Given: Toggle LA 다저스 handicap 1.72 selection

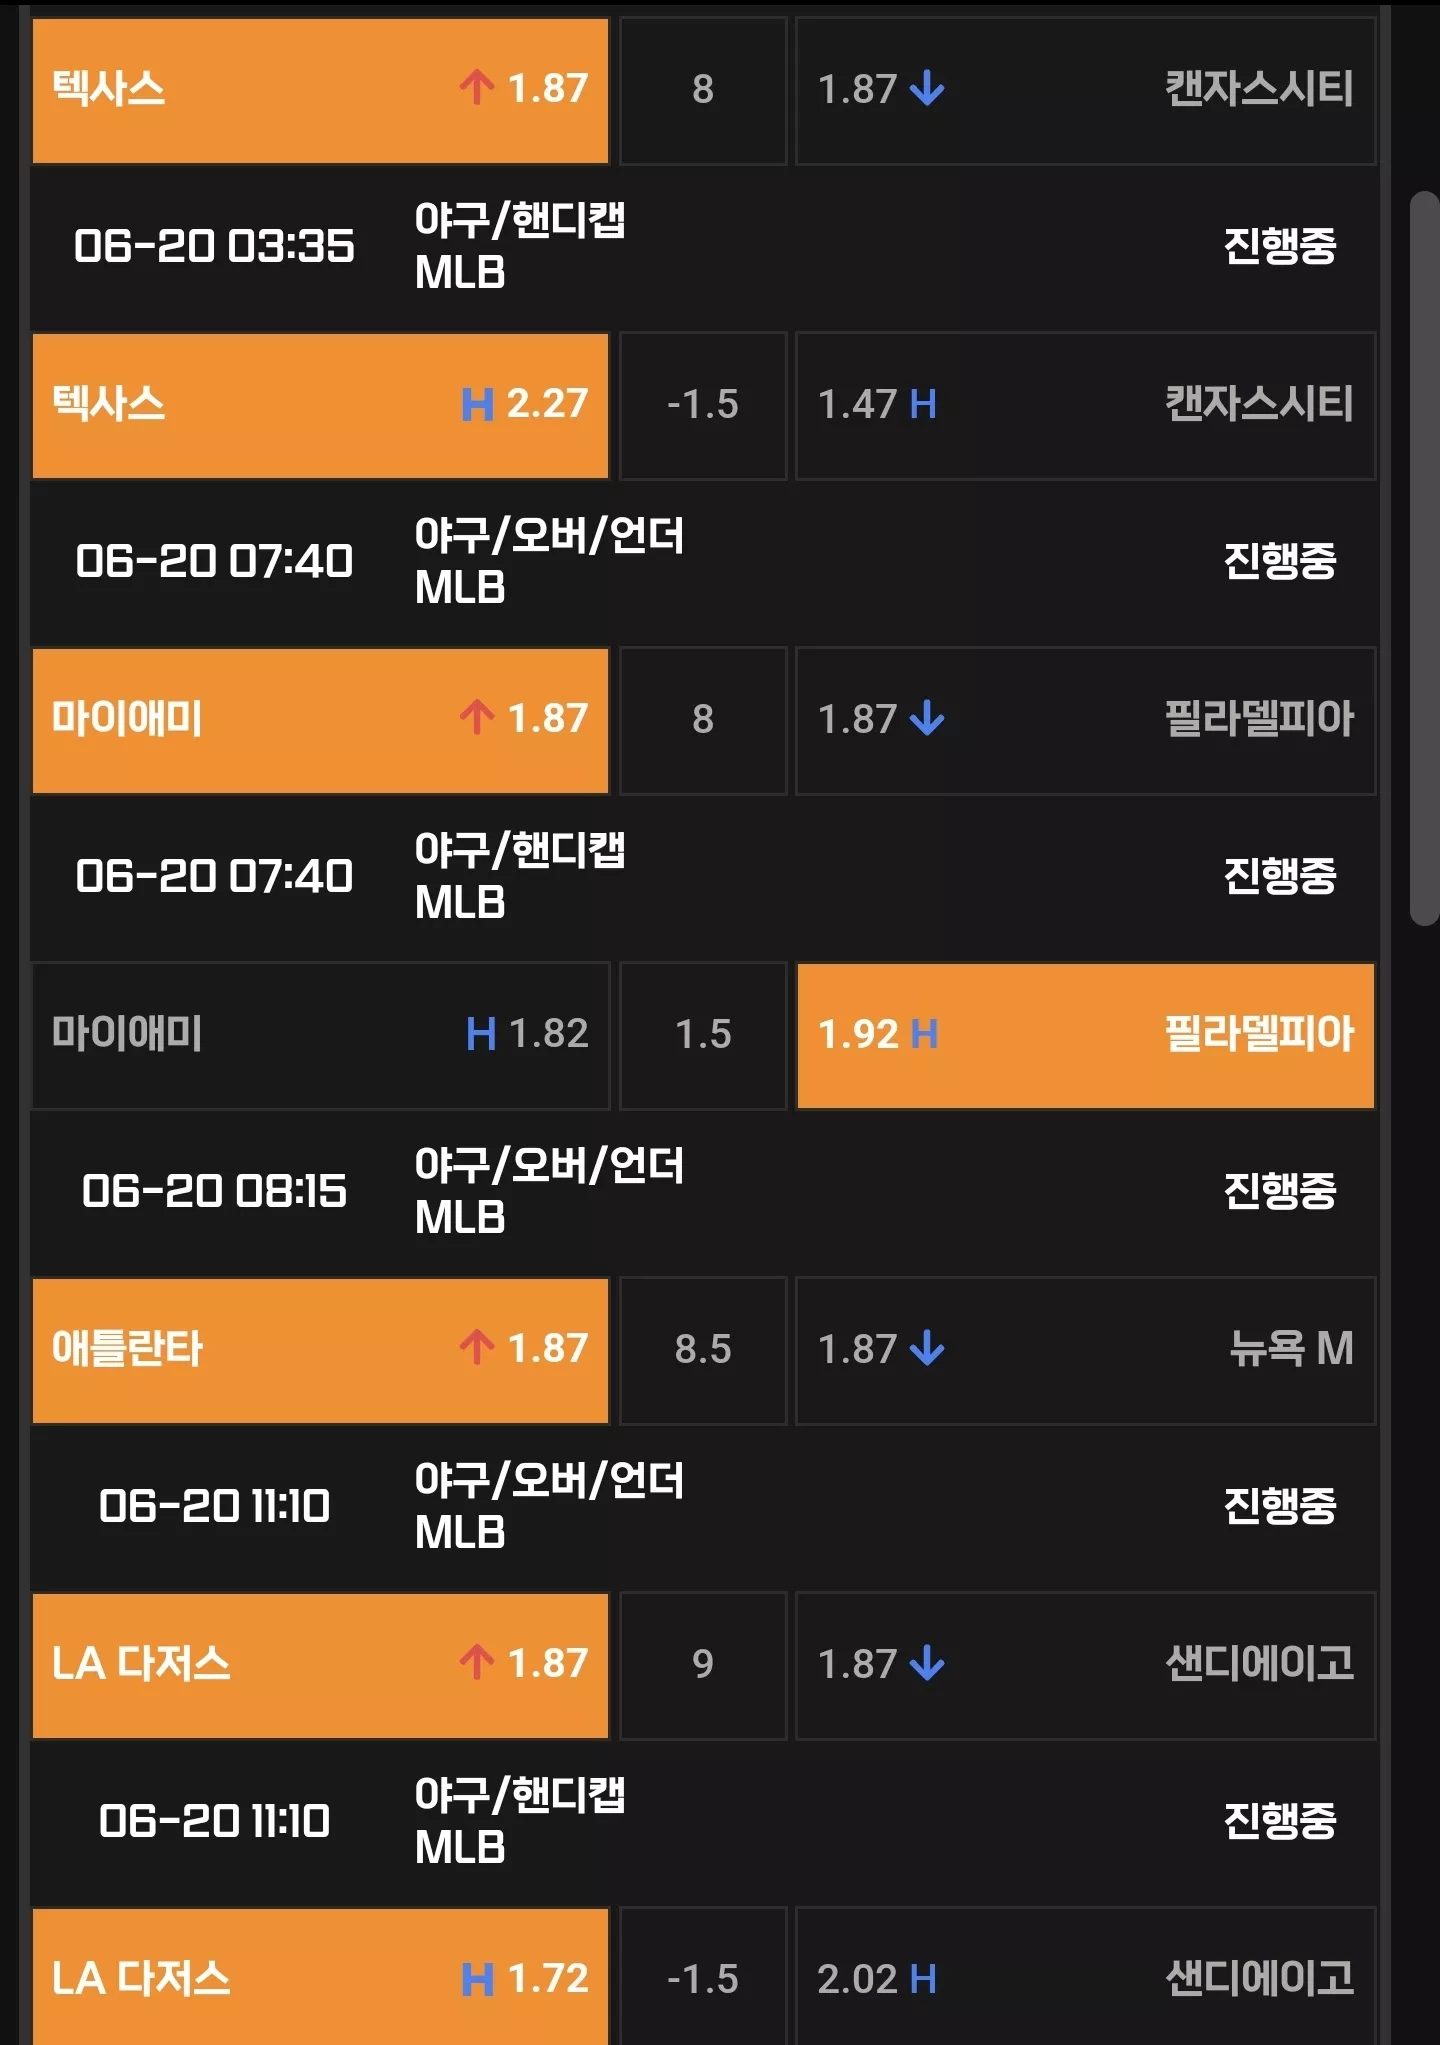Looking at the screenshot, I should click(320, 1977).
